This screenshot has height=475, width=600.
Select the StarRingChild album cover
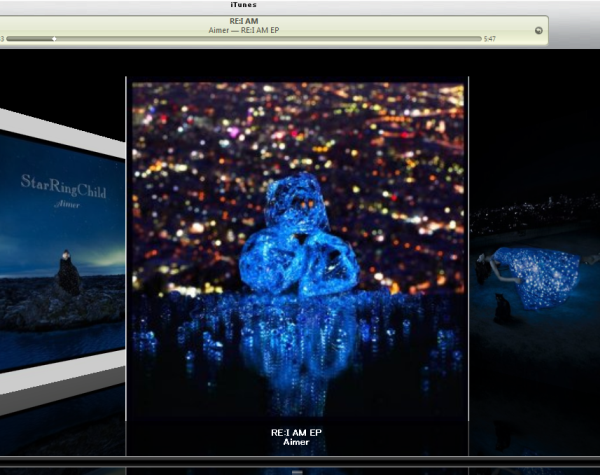tap(62, 250)
